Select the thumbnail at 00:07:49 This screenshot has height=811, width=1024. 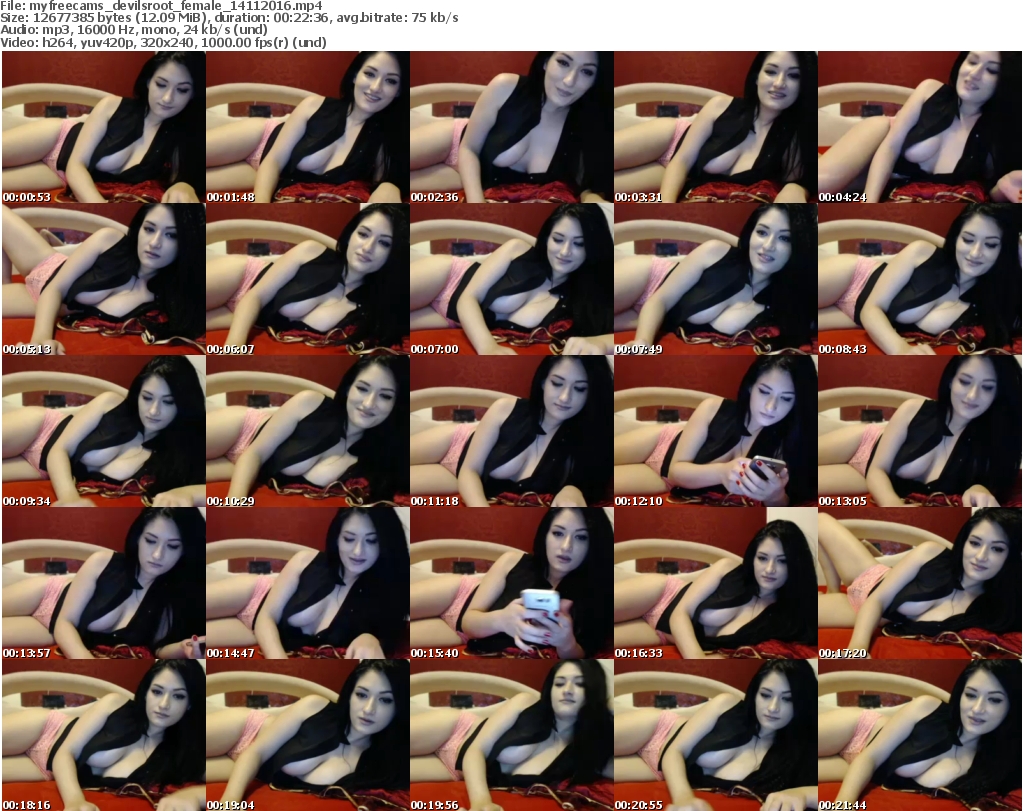pyautogui.click(x=715, y=279)
